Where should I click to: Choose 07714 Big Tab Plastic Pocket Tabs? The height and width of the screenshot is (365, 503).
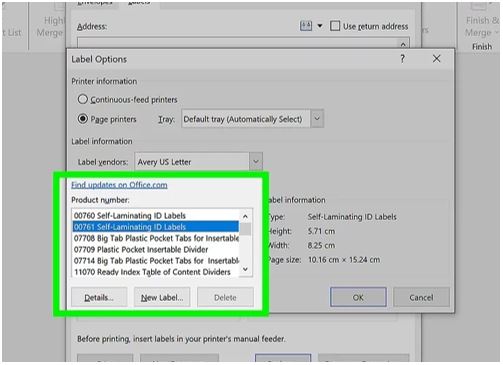click(156, 261)
